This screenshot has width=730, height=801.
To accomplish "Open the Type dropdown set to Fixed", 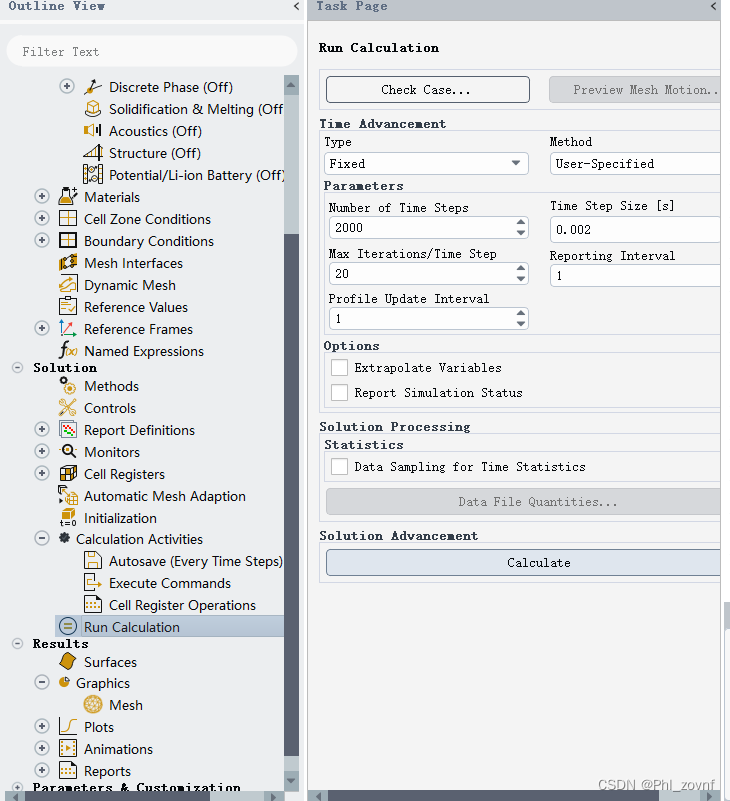I will (x=427, y=164).
